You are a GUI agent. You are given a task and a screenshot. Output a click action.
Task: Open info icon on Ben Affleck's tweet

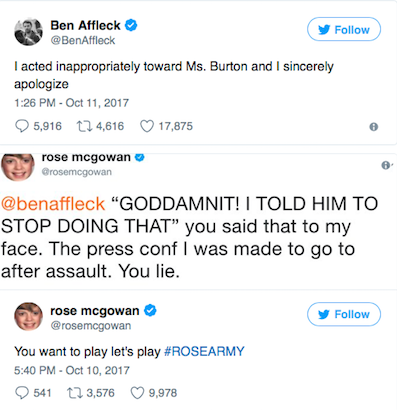pos(374,127)
